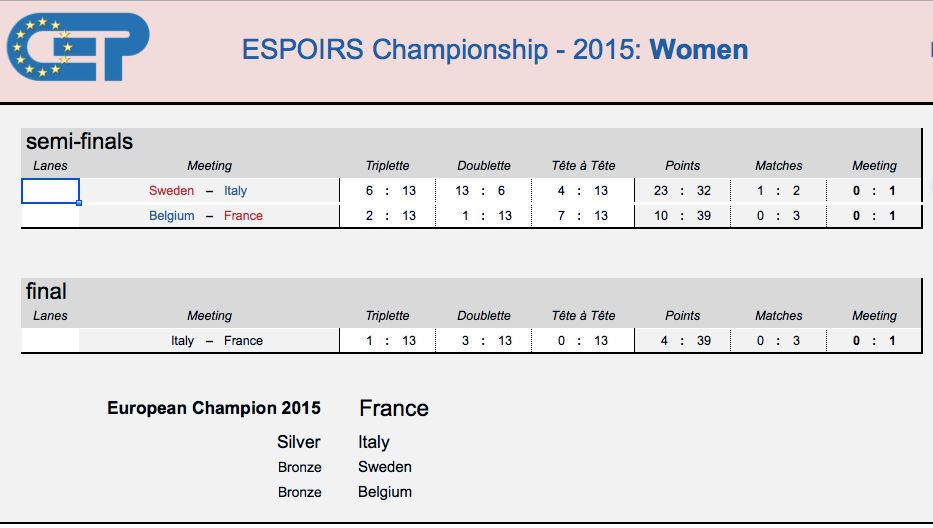Click Belgium in the semi-finals table
Image resolution: width=933 pixels, height=528 pixels.
point(171,215)
